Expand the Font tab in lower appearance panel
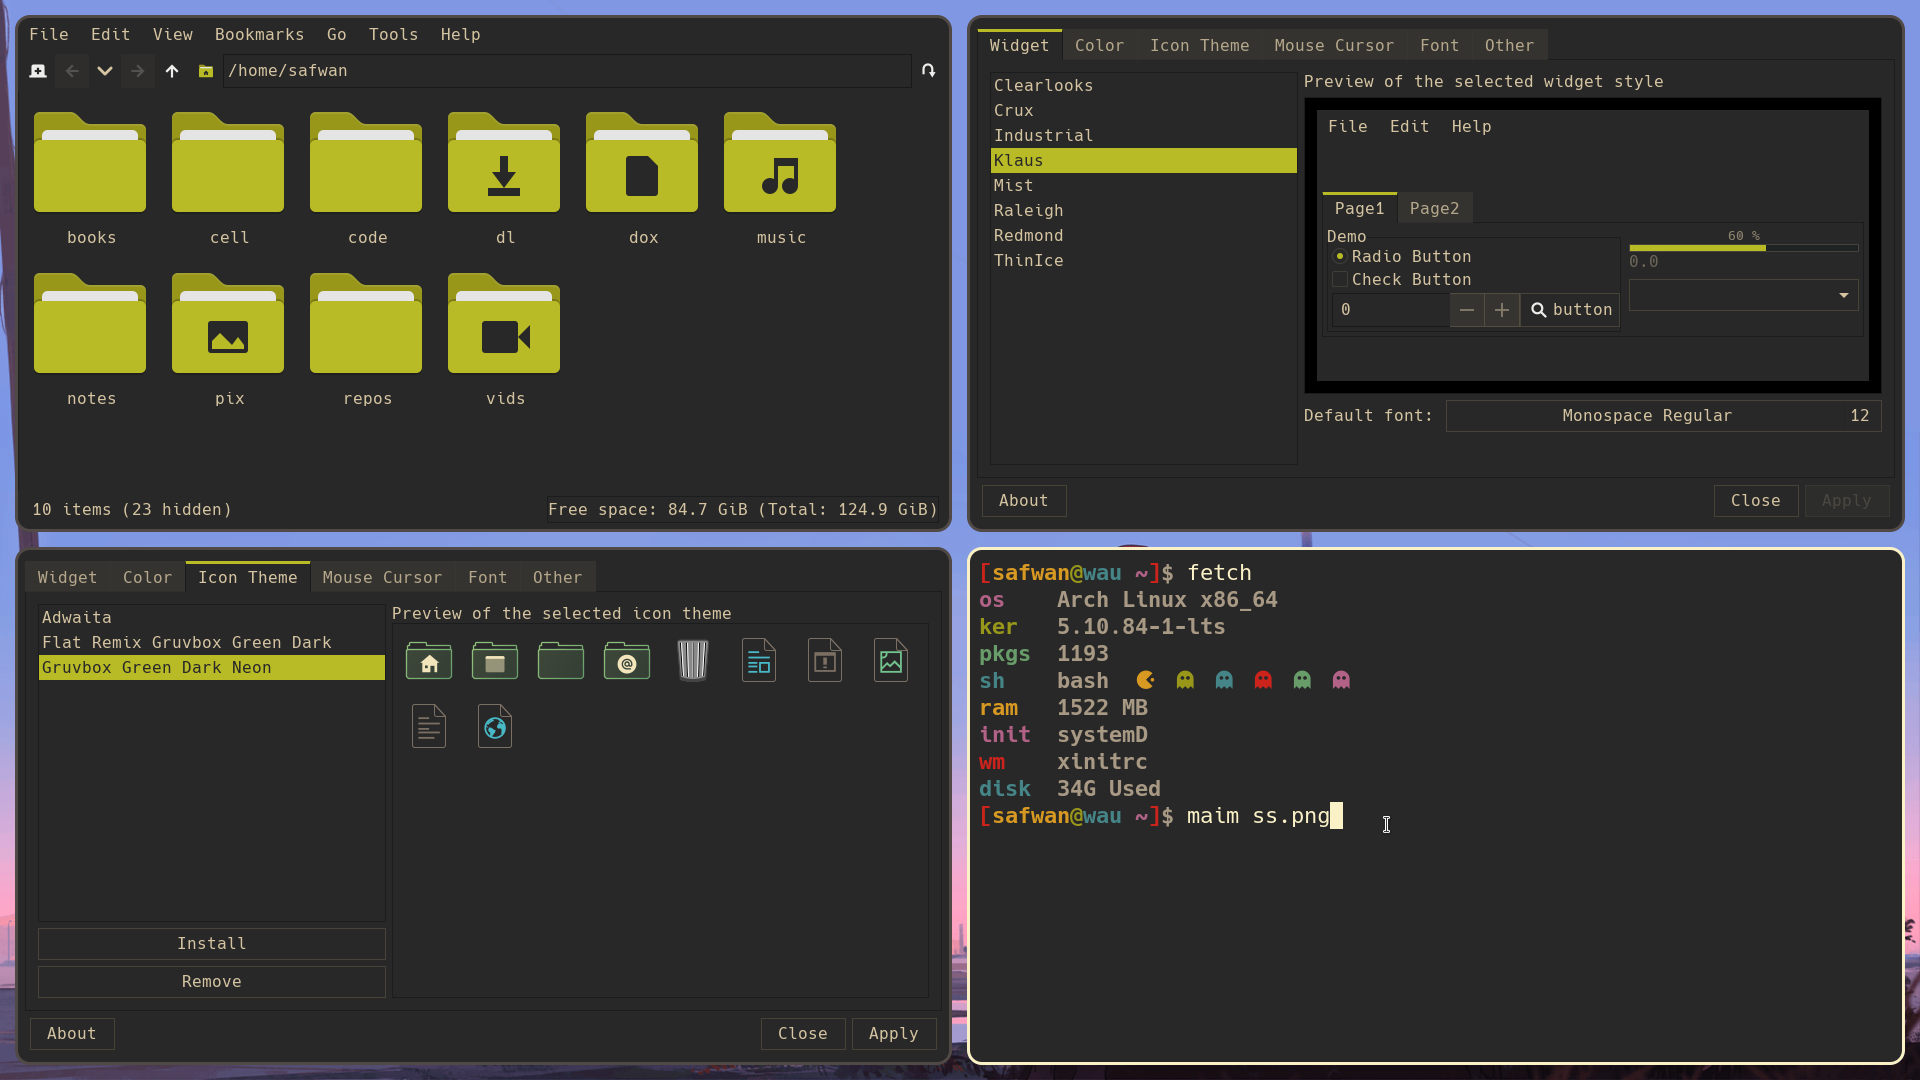1920x1080 pixels. (485, 576)
